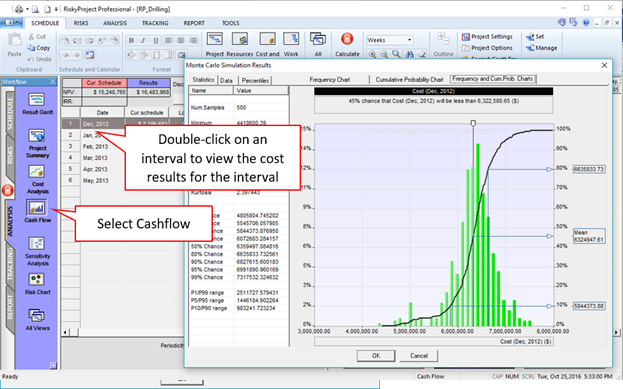Open the ANALYSIS ribbon tab
The image size is (623, 389).
pyautogui.click(x=115, y=23)
